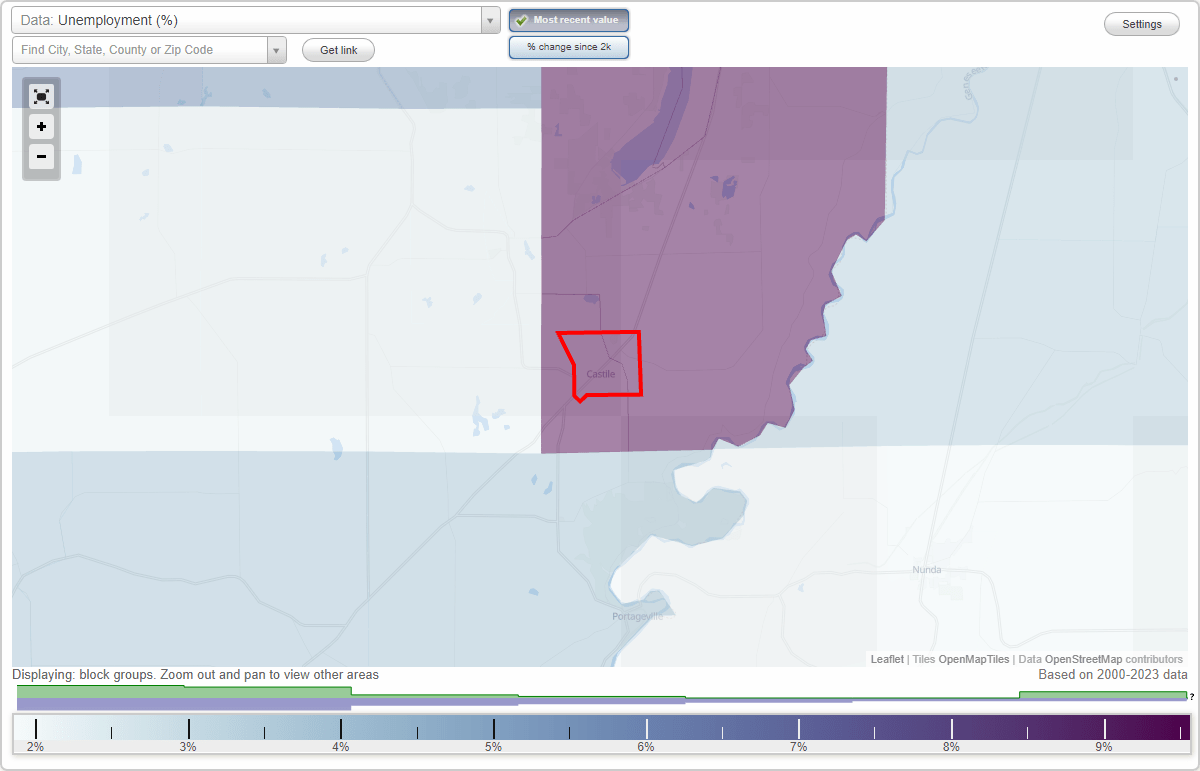1200x771 pixels.
Task: Click the green checkmark on Most recent value
Action: point(524,19)
